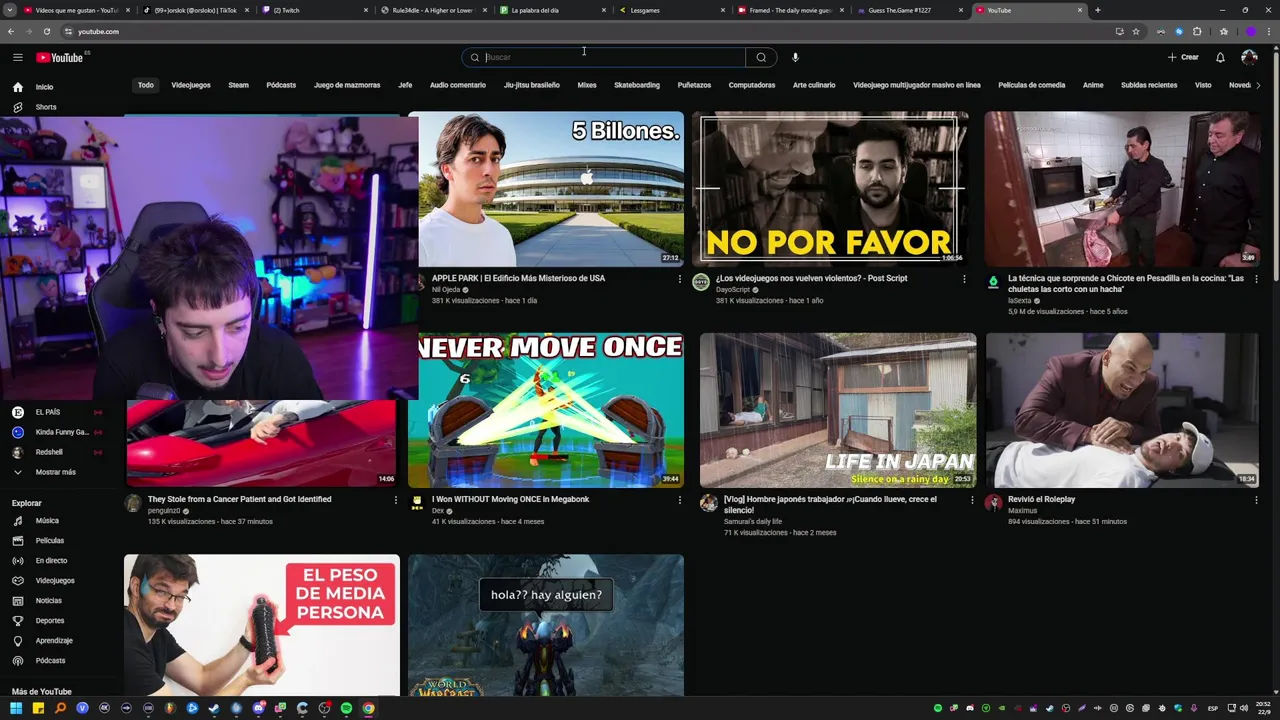Switch to Guess The.Game browser tab
Image resolution: width=1280 pixels, height=720 pixels.
click(908, 10)
